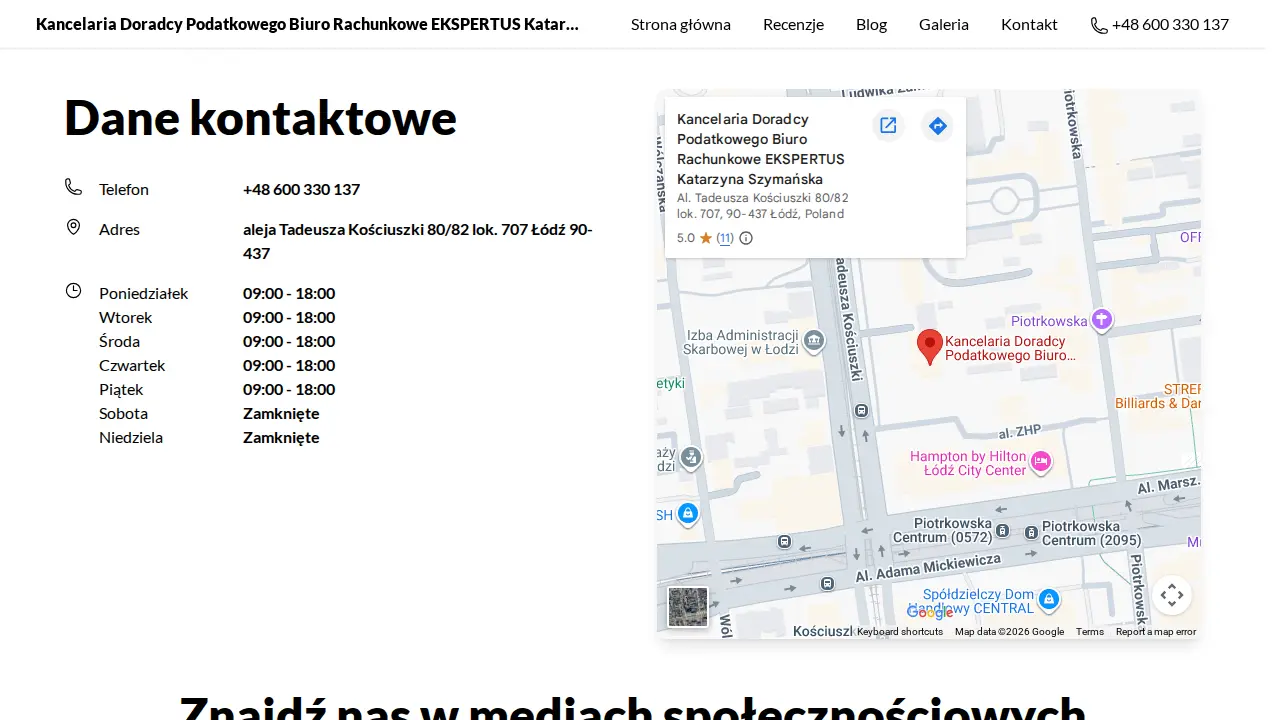Image resolution: width=1280 pixels, height=720 pixels.
Task: Switch to satellite imagery thumbnail
Action: click(688, 607)
